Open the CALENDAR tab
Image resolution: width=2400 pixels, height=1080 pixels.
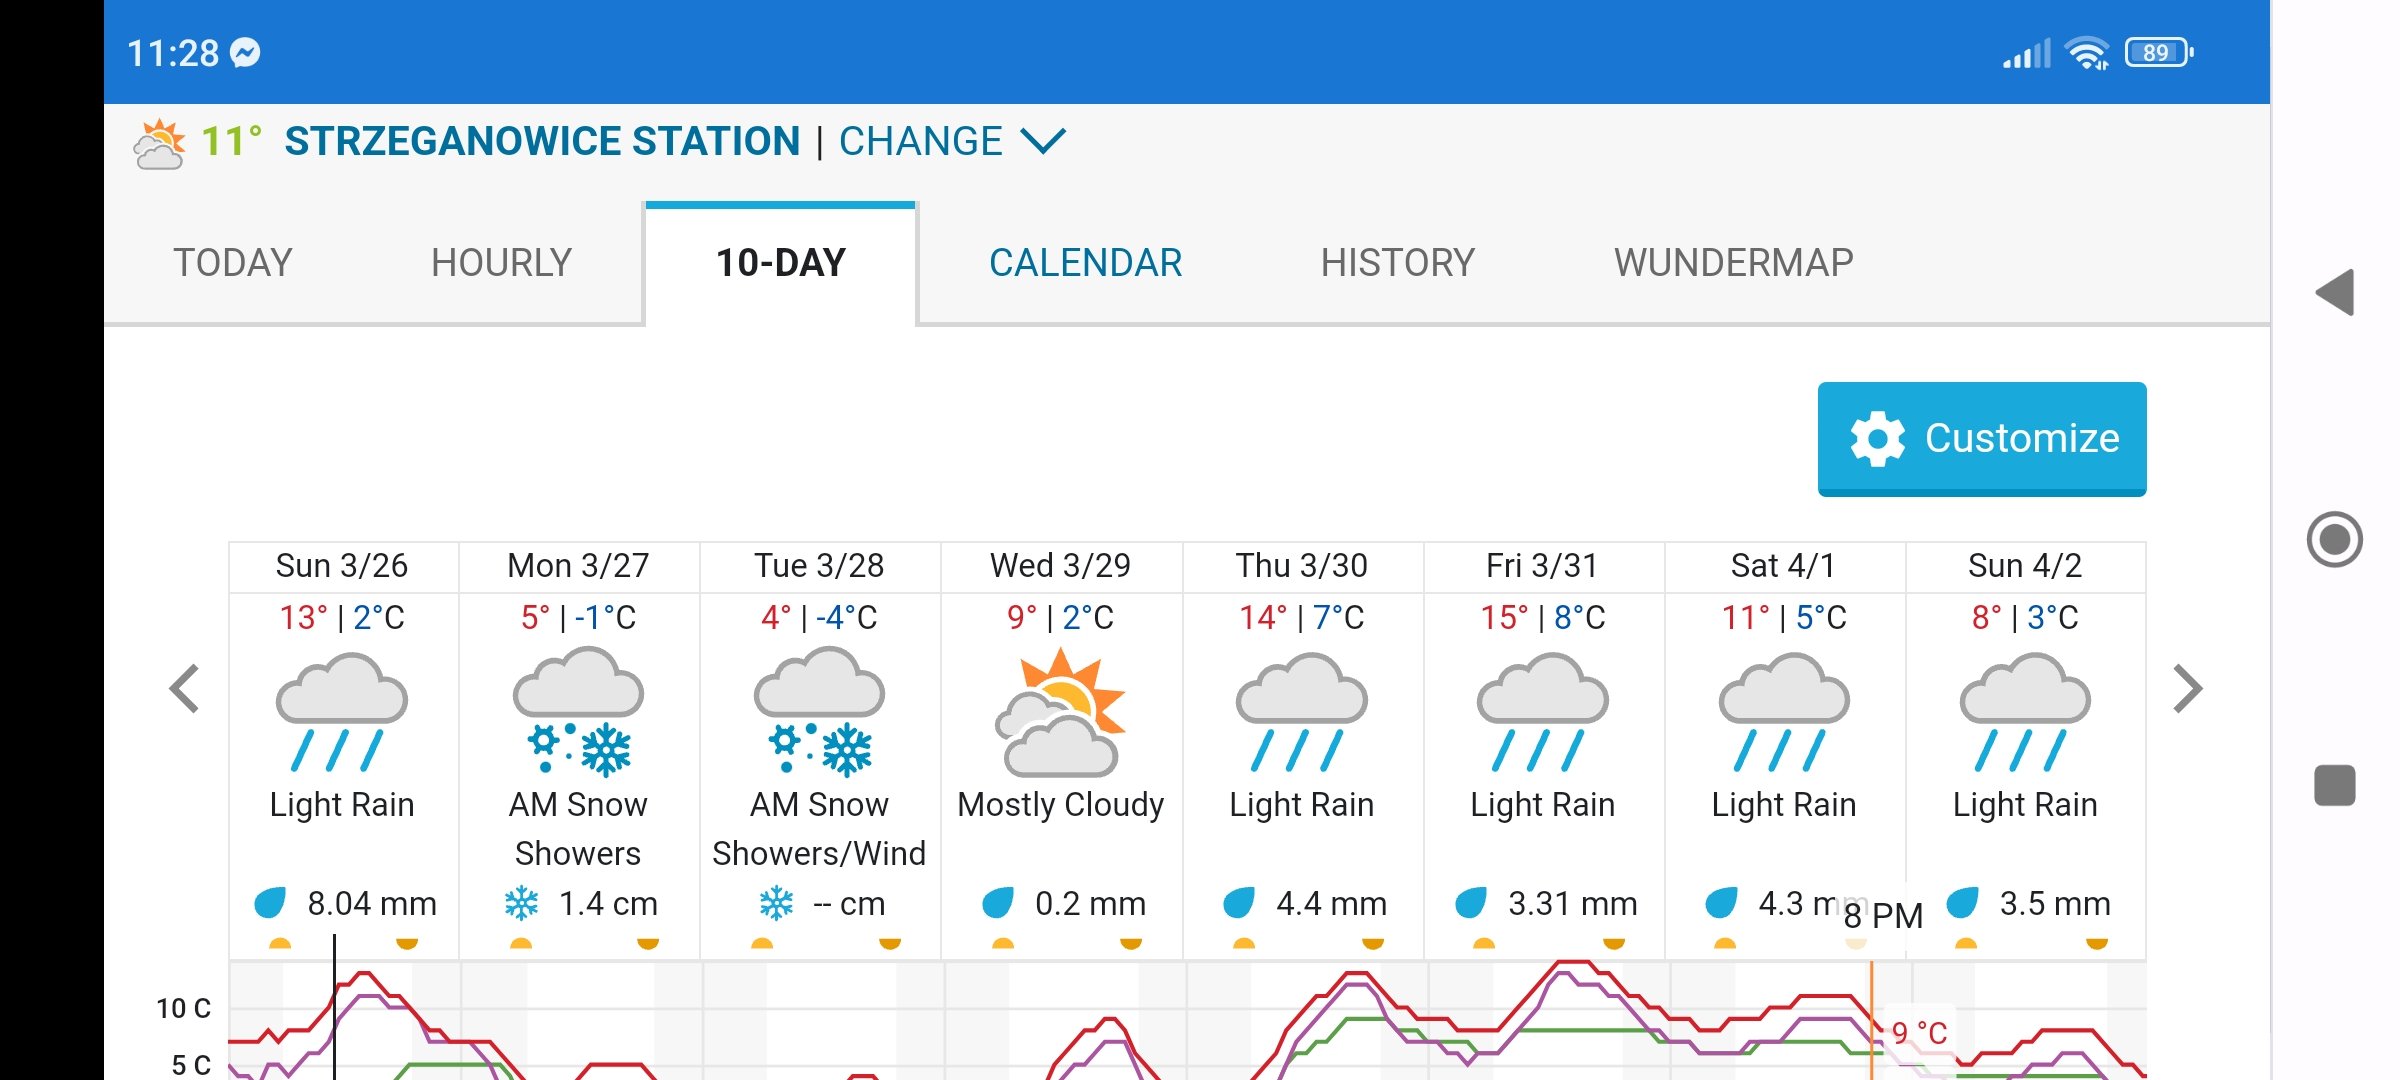(x=1085, y=263)
